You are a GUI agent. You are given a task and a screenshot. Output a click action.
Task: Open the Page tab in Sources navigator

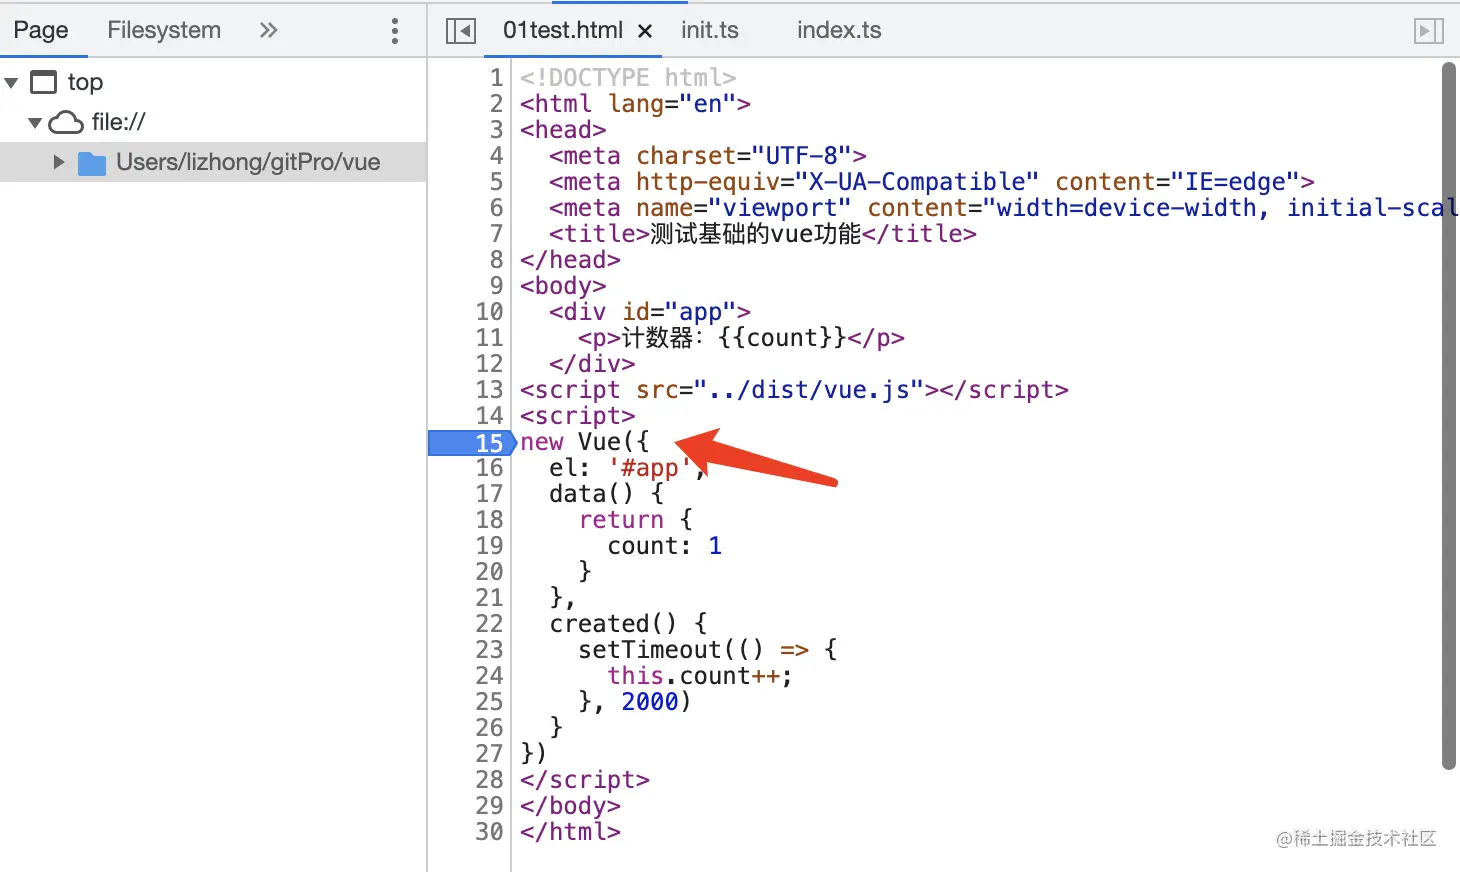[41, 30]
